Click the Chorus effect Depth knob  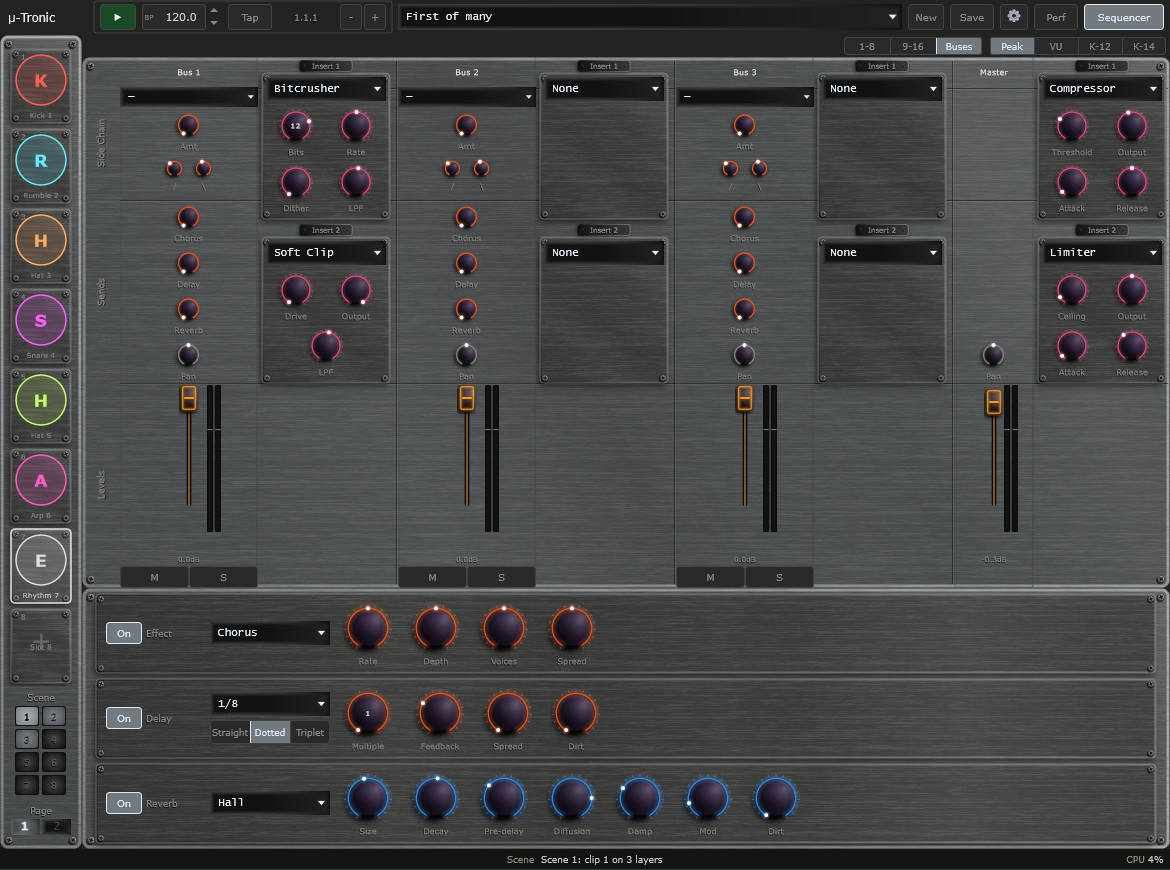click(436, 628)
